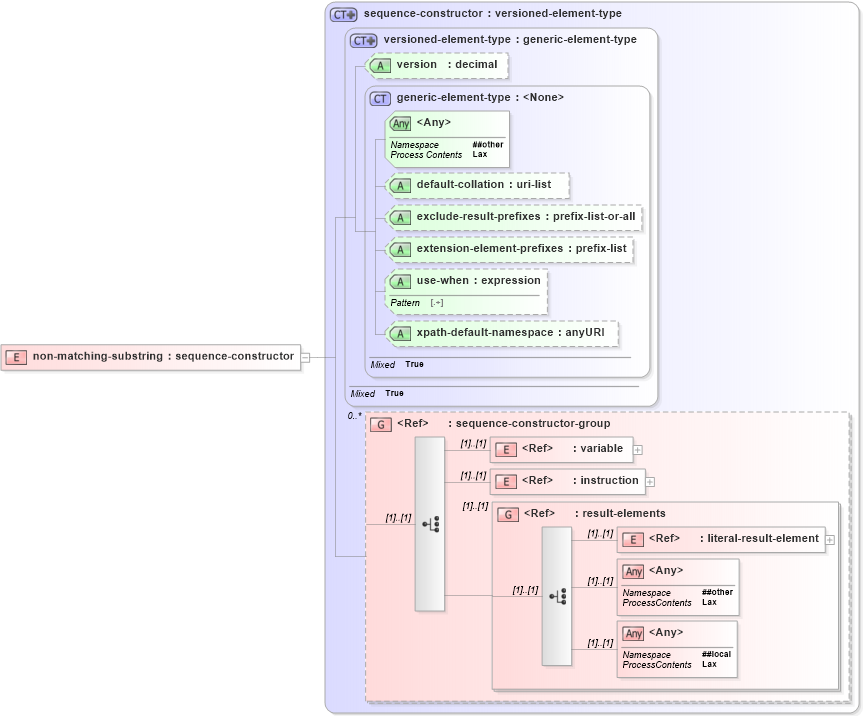Toggle the CT+ badge on sequence-constructor
This screenshot has width=863, height=716.
click(x=344, y=13)
